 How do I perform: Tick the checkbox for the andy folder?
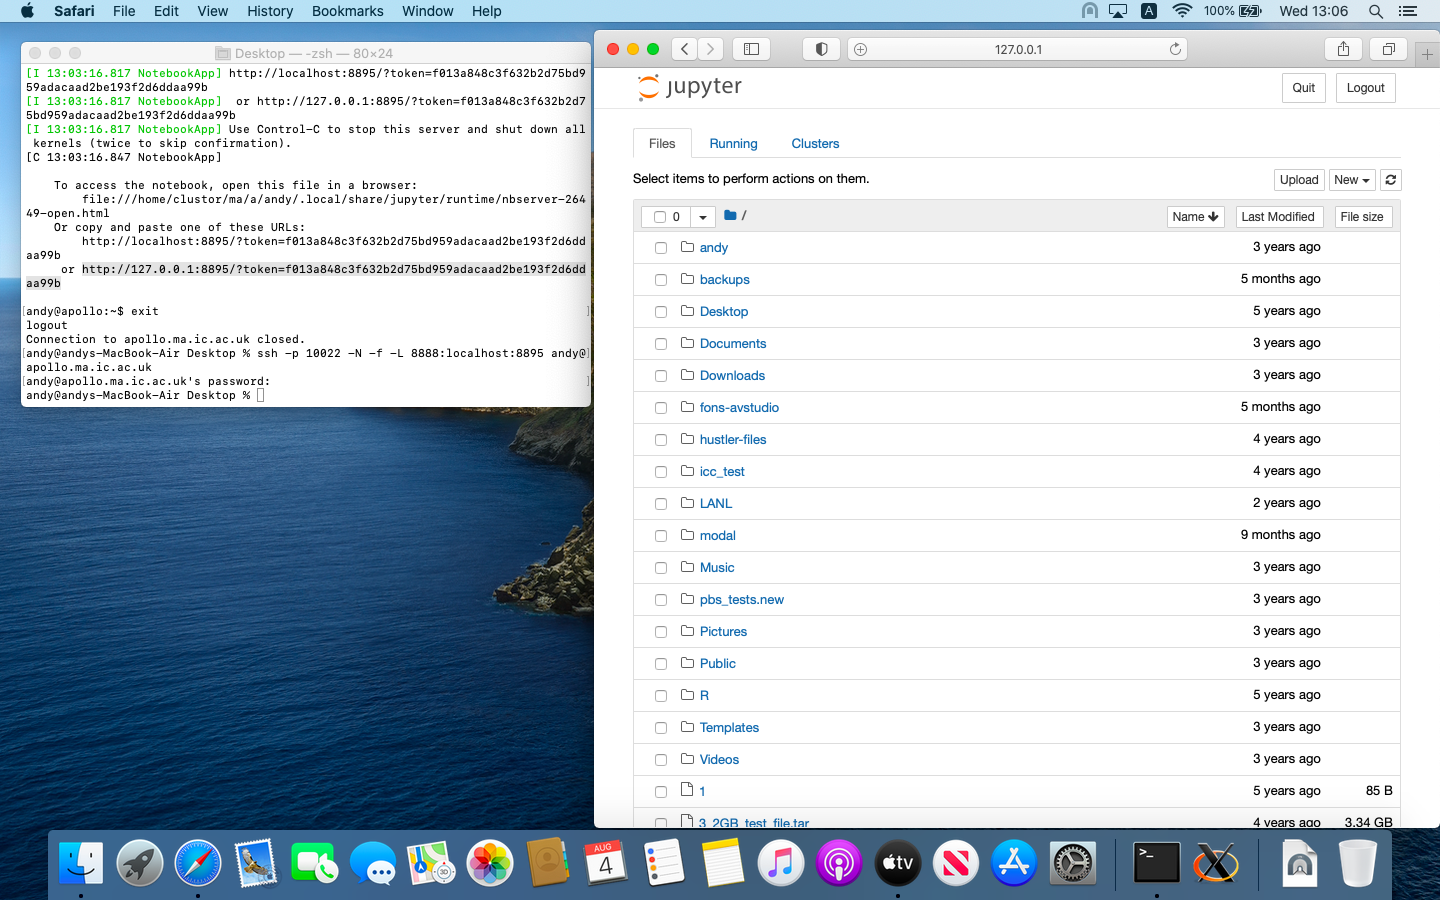point(661,248)
